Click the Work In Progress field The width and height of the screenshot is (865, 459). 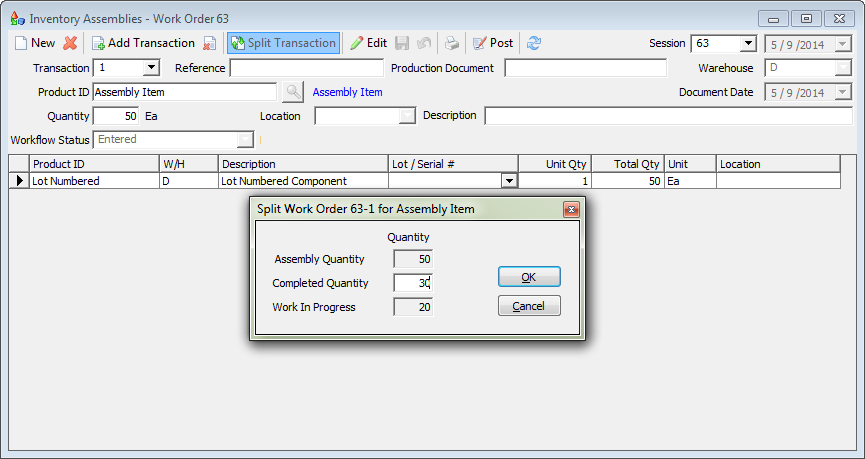[x=413, y=307]
